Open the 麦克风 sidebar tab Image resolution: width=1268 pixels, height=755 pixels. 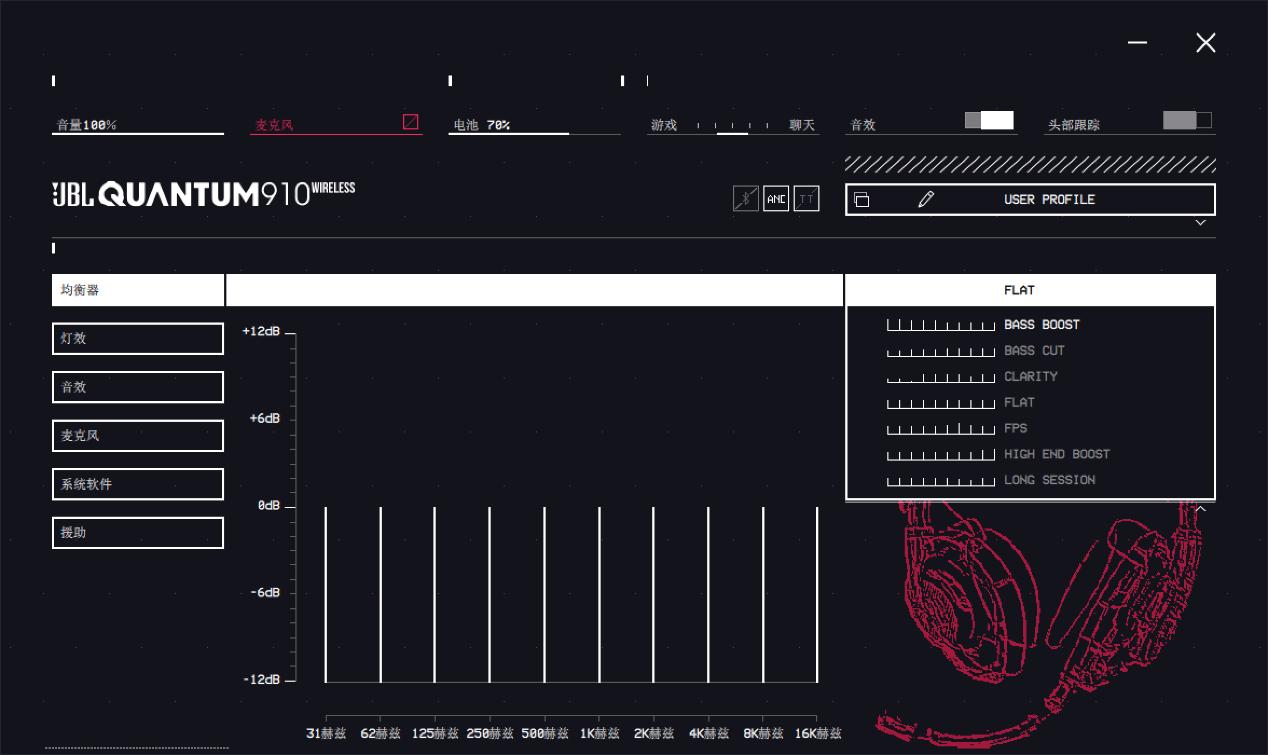138,436
